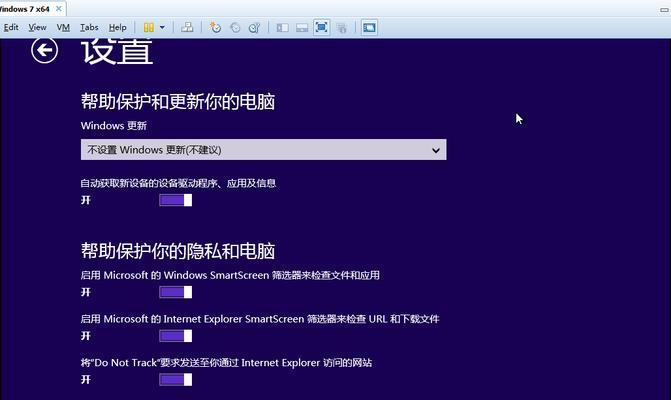671x400 pixels.
Task: Open the Tabs menu
Action: pyautogui.click(x=89, y=28)
